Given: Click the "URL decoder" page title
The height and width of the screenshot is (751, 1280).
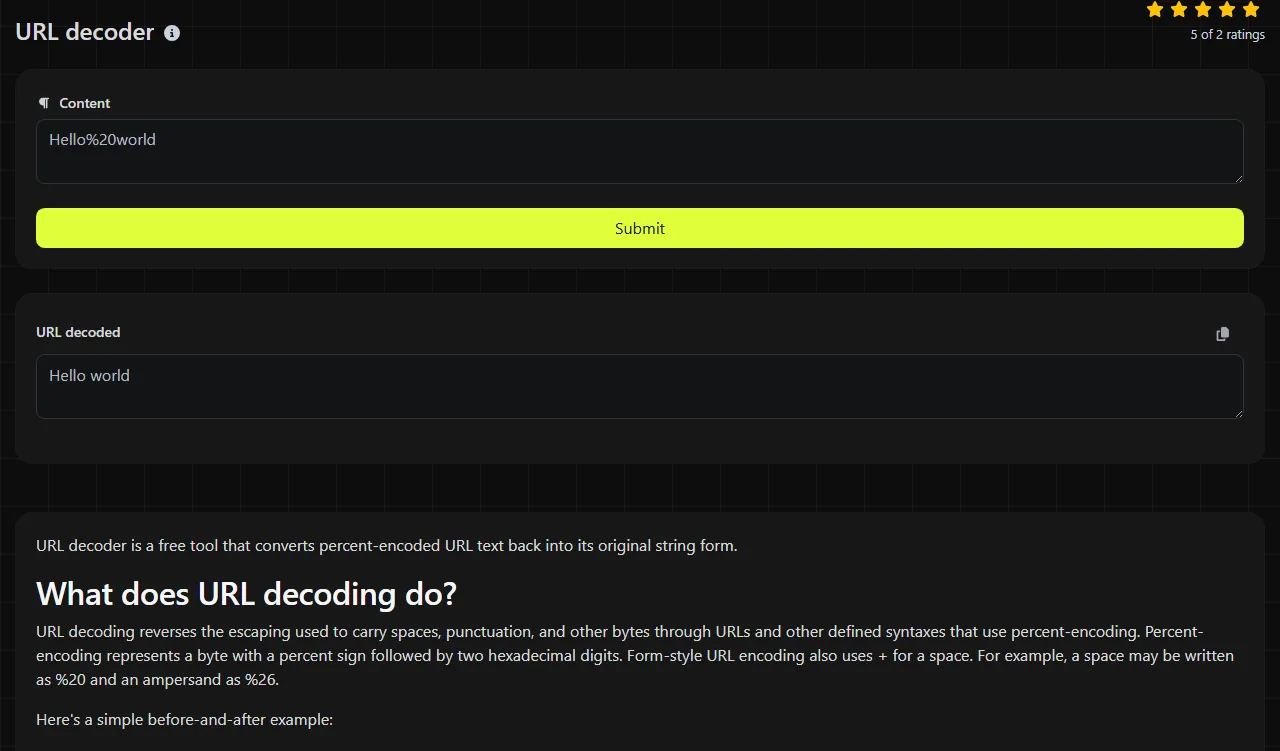Looking at the screenshot, I should pyautogui.click(x=85, y=32).
